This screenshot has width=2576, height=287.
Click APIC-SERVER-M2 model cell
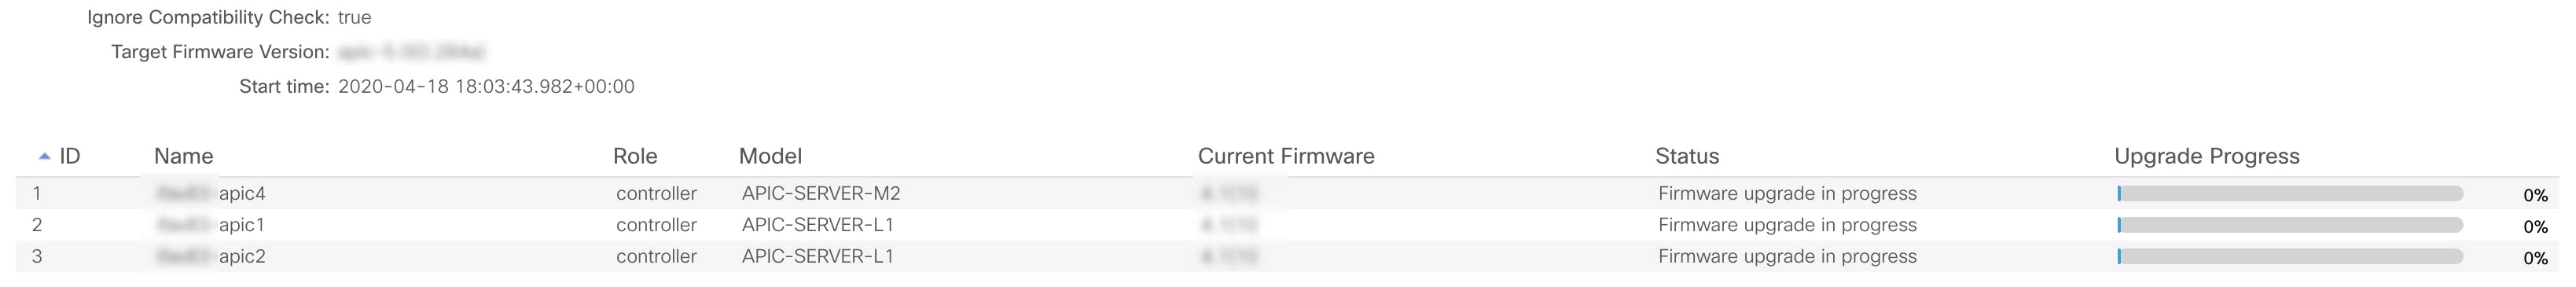click(821, 193)
